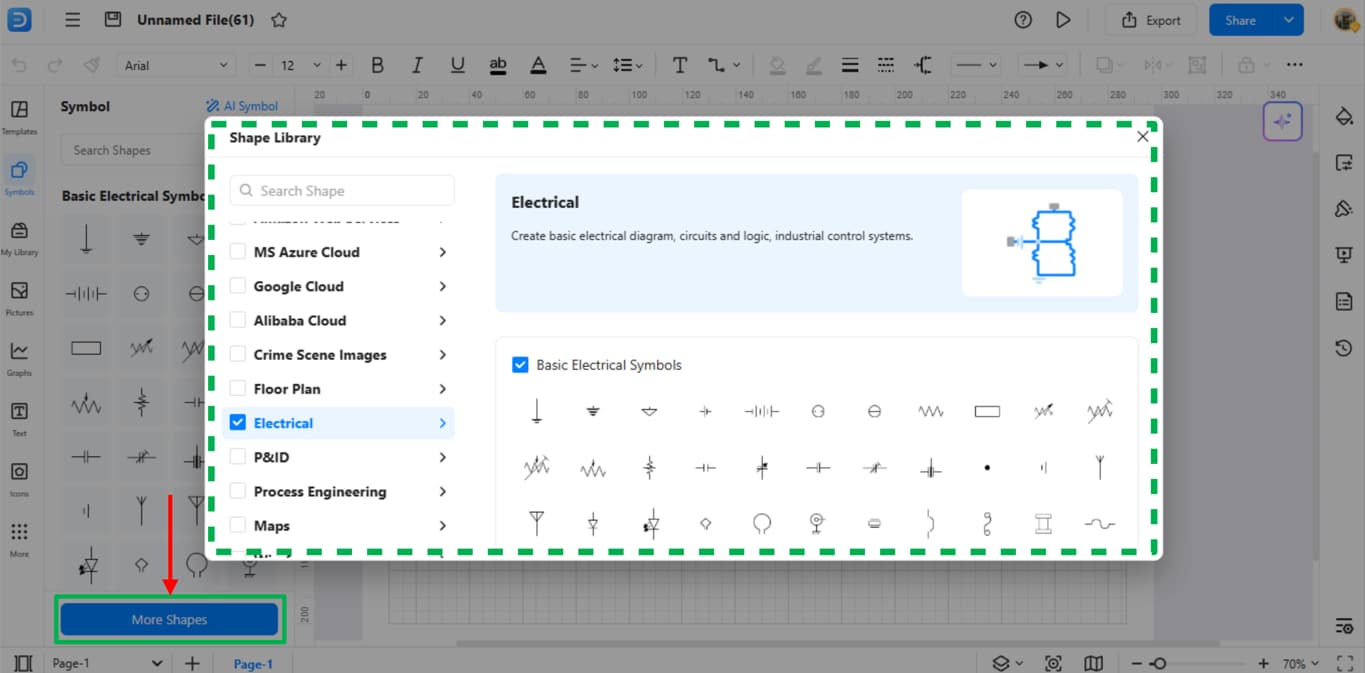This screenshot has height=673, width=1365.
Task: Open the hamburger main menu
Action: click(72, 20)
